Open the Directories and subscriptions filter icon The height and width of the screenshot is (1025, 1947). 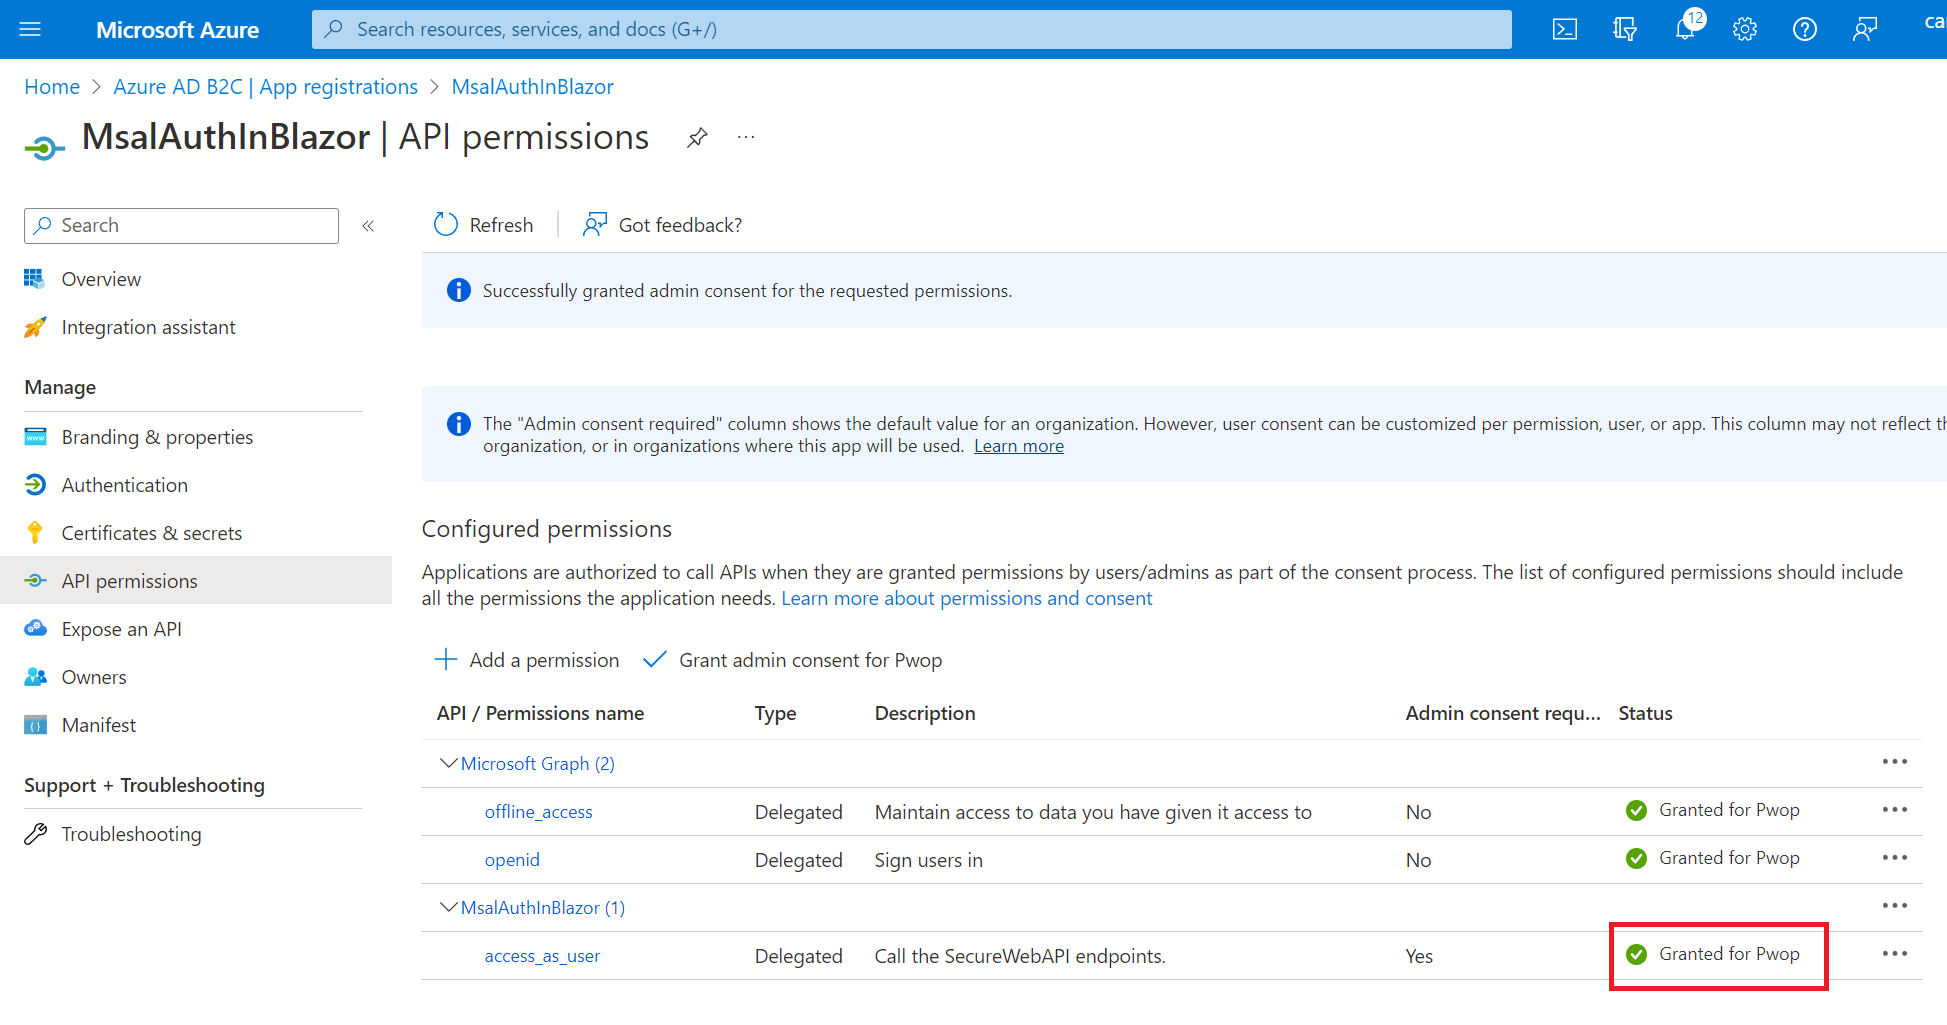point(1625,29)
